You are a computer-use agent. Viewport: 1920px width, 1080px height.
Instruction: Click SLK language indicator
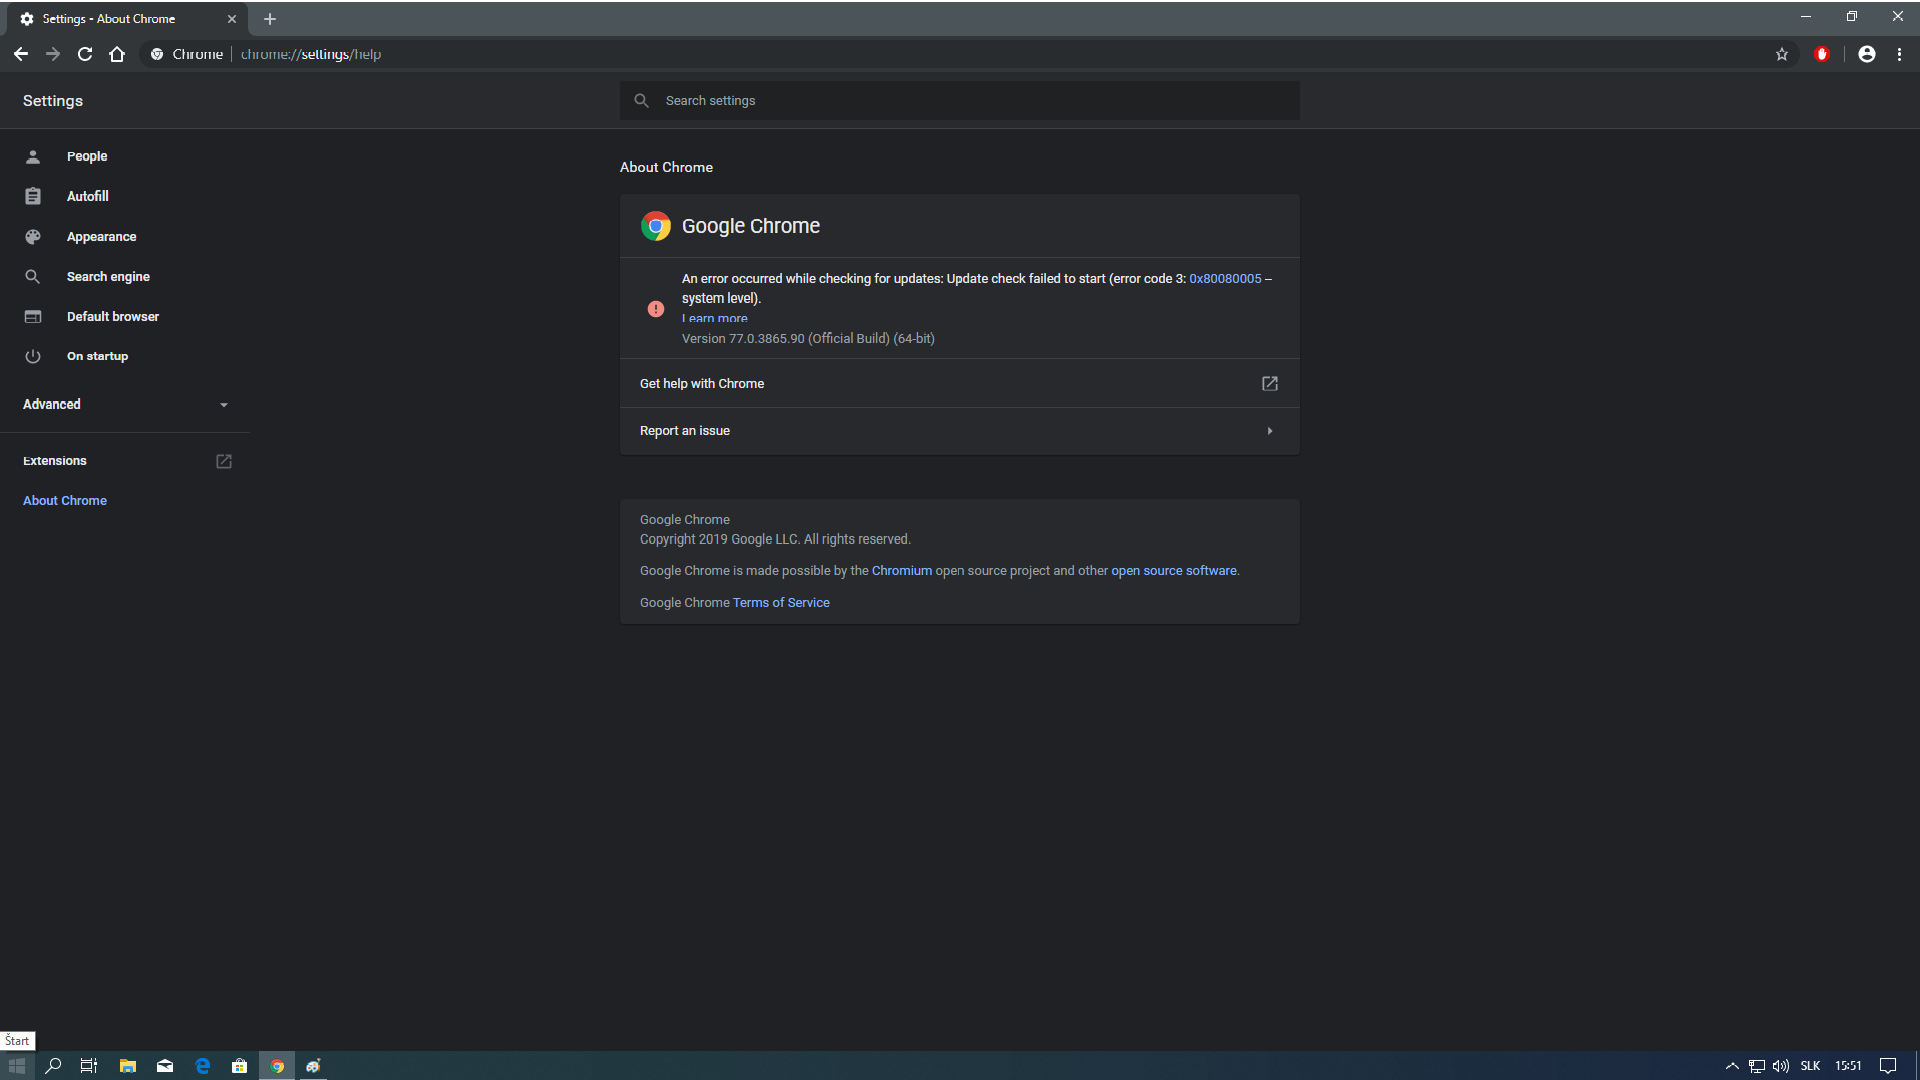[1810, 1066]
